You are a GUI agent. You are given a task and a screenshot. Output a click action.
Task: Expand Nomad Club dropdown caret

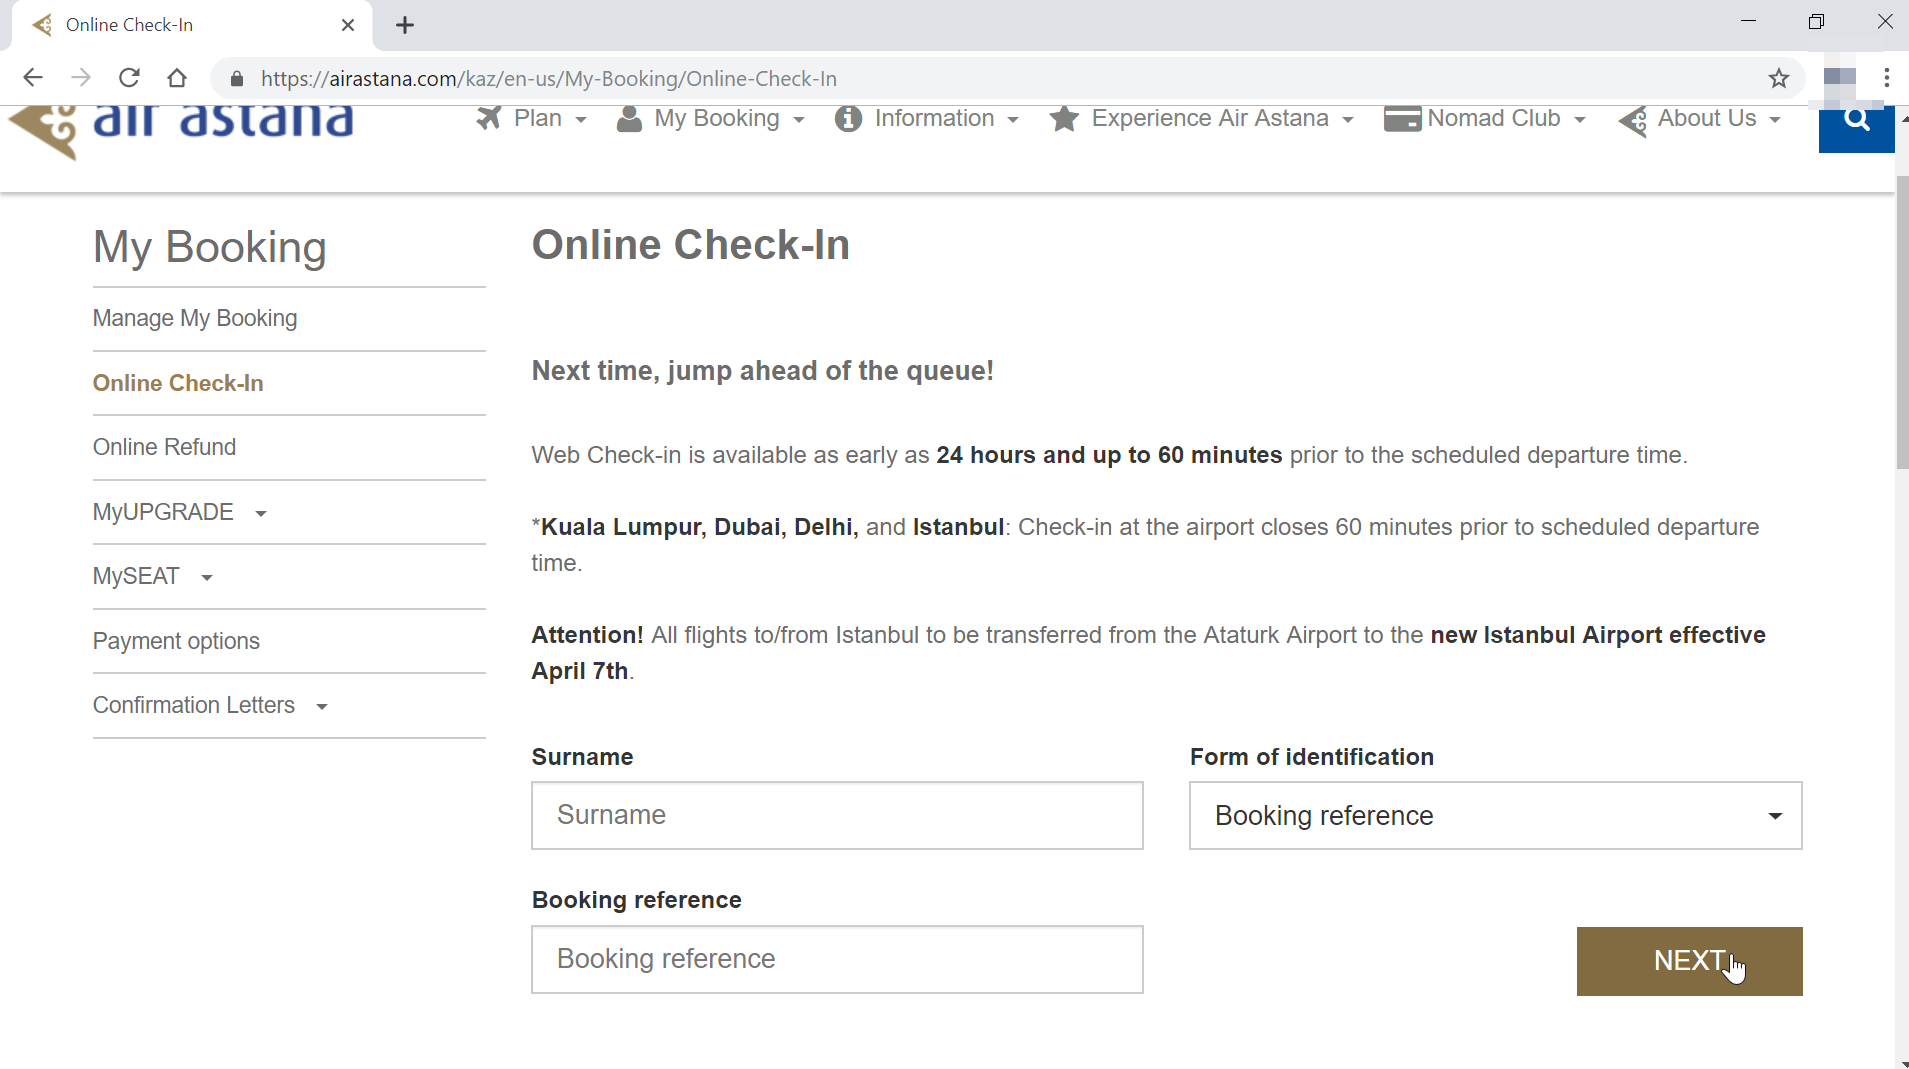(1580, 120)
